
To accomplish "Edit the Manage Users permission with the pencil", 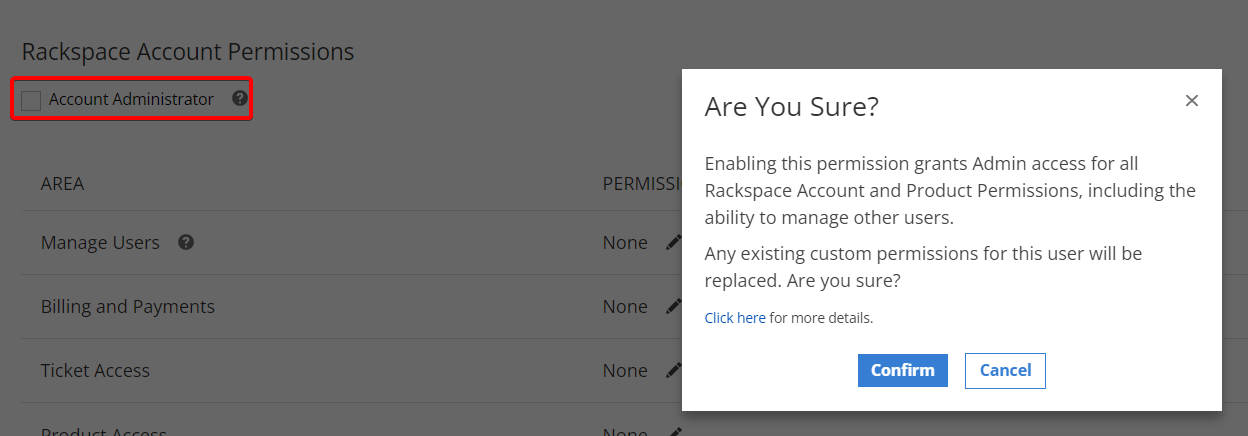I will [674, 242].
